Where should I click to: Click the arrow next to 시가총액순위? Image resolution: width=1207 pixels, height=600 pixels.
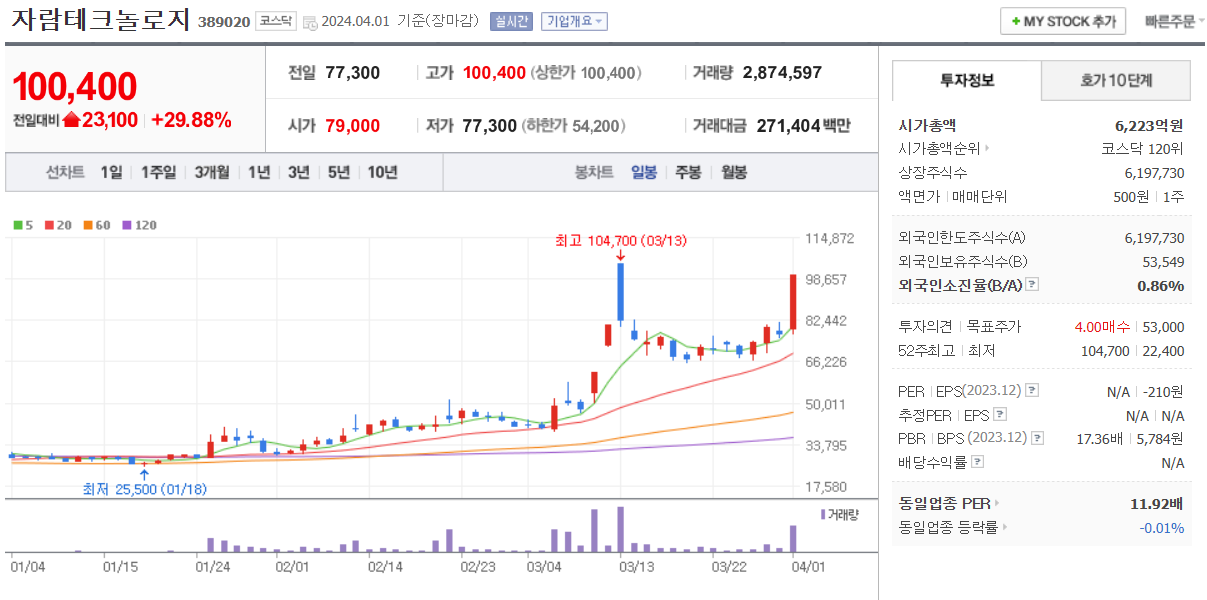988,149
